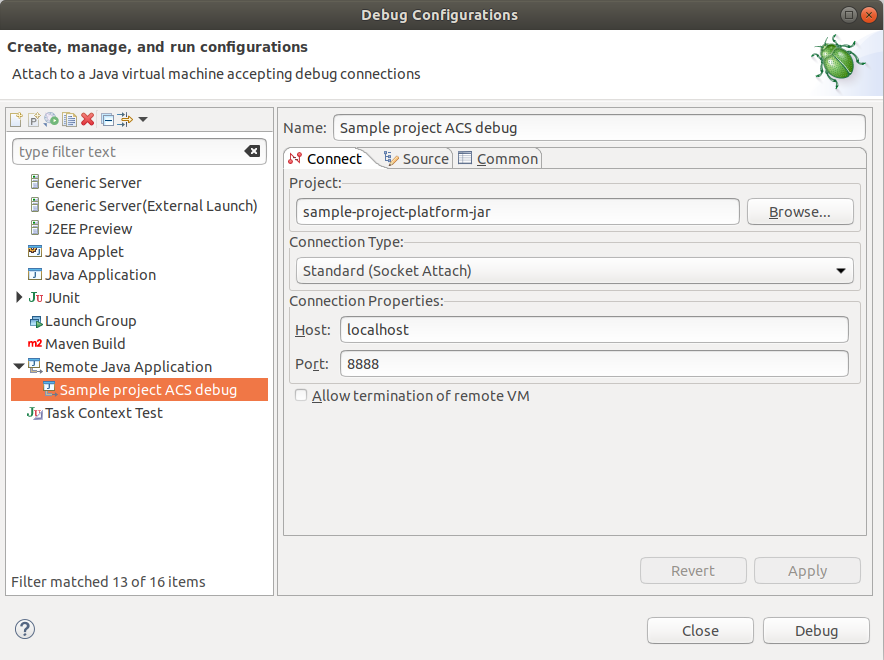Browse for a project
Screen dimensions: 884x660
(x=800, y=211)
